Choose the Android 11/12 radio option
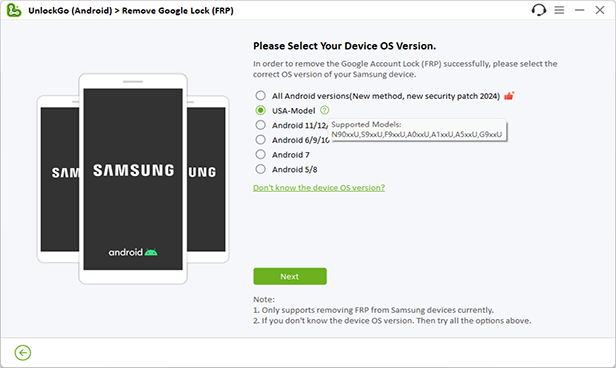Image resolution: width=616 pixels, height=368 pixels. 260,125
